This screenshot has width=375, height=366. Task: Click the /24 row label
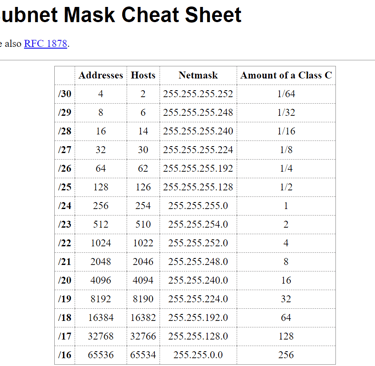pos(65,206)
